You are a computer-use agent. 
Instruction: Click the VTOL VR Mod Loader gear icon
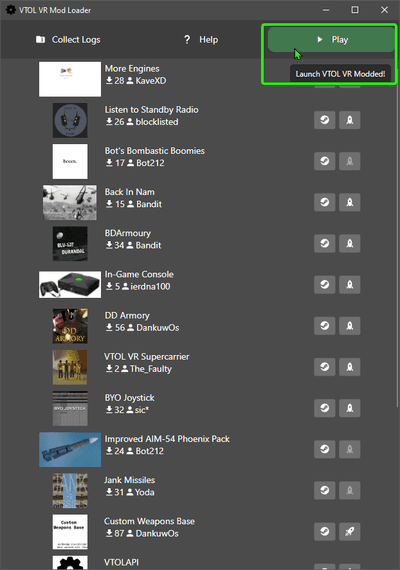tap(11, 10)
